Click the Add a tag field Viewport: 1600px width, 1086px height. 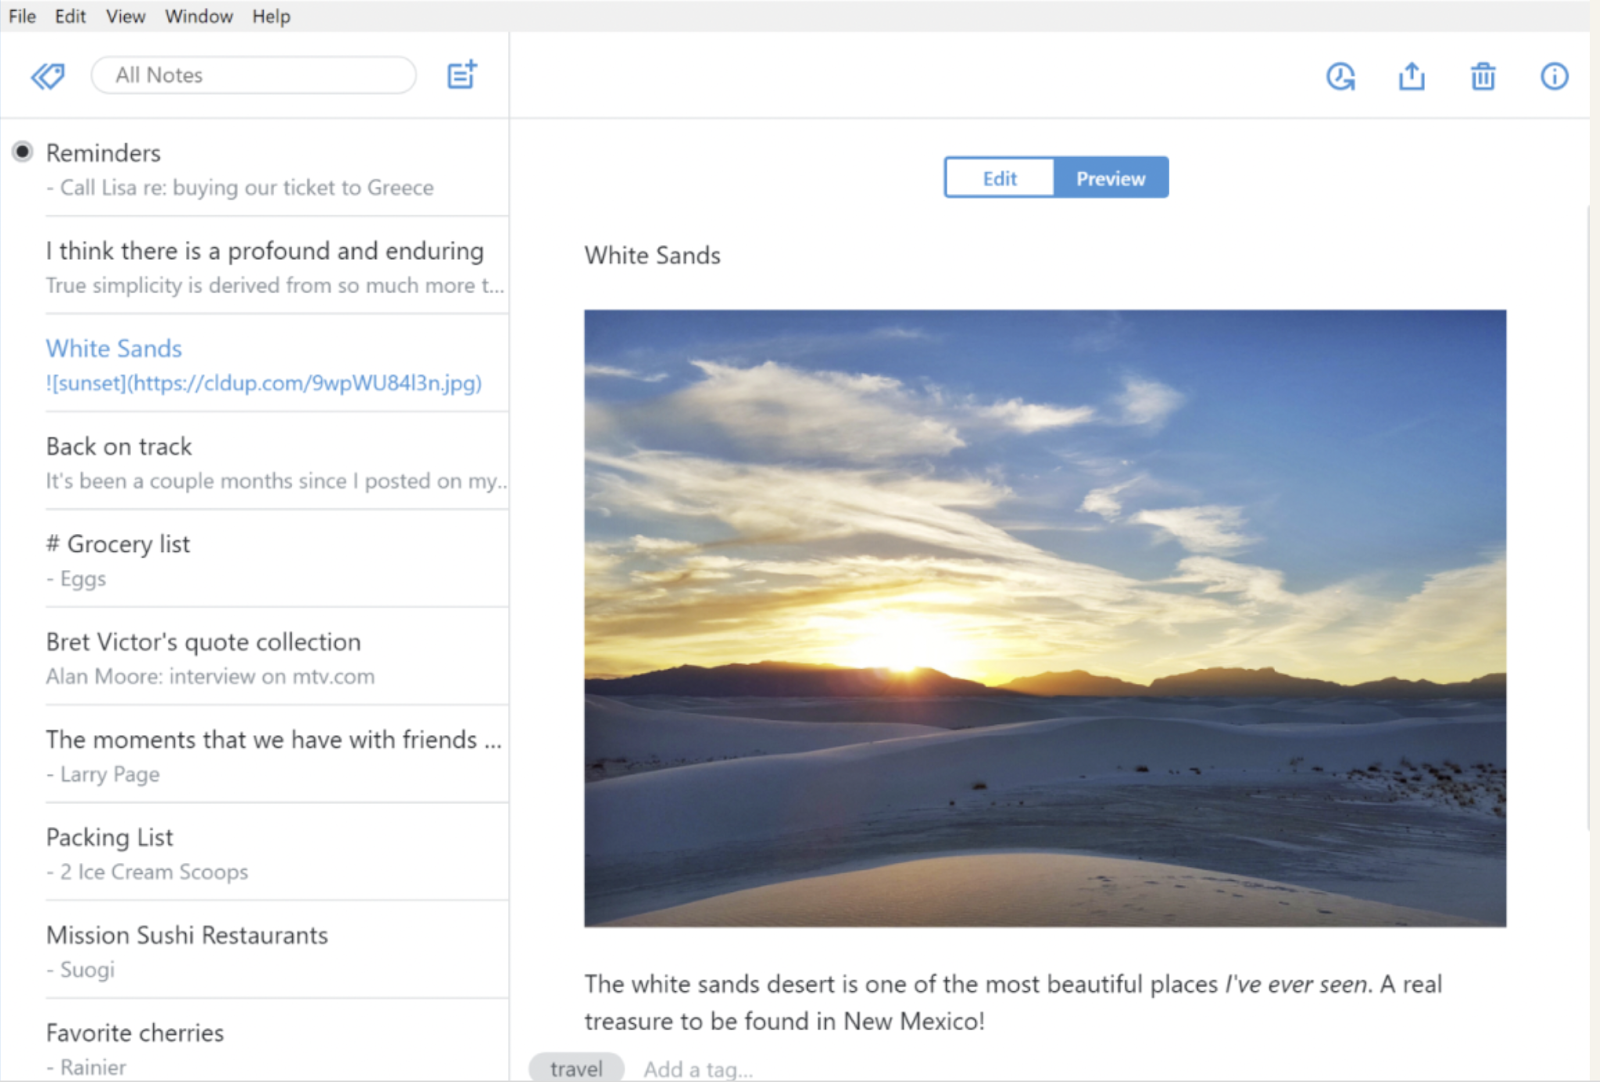tap(698, 1069)
